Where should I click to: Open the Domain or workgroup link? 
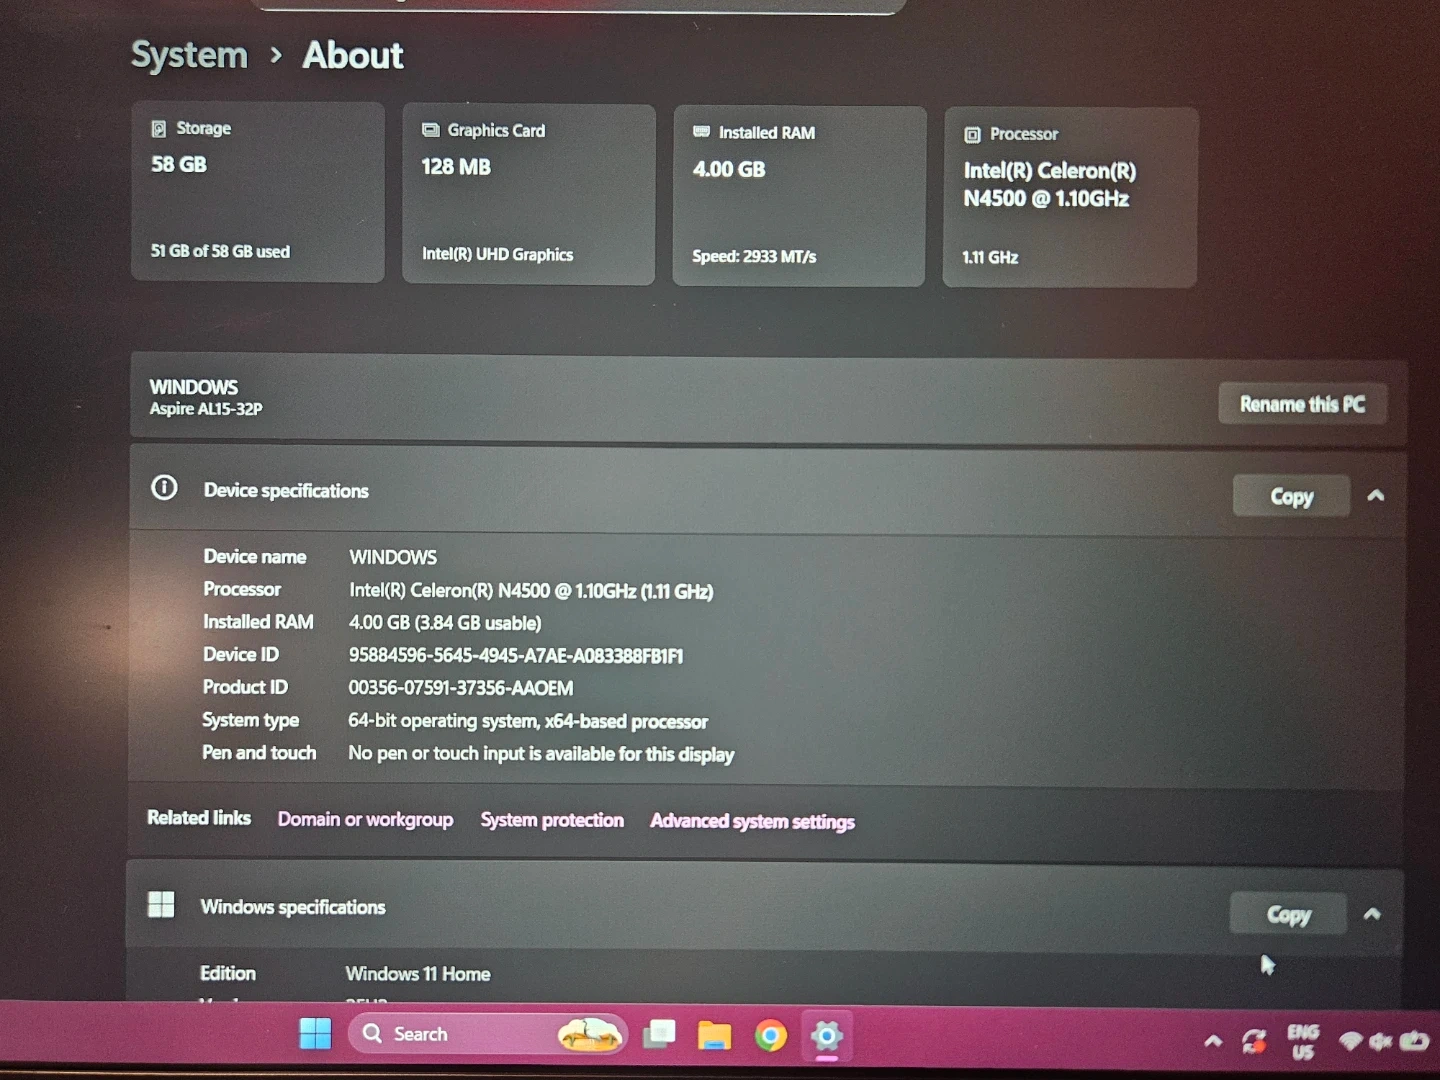[x=365, y=819]
